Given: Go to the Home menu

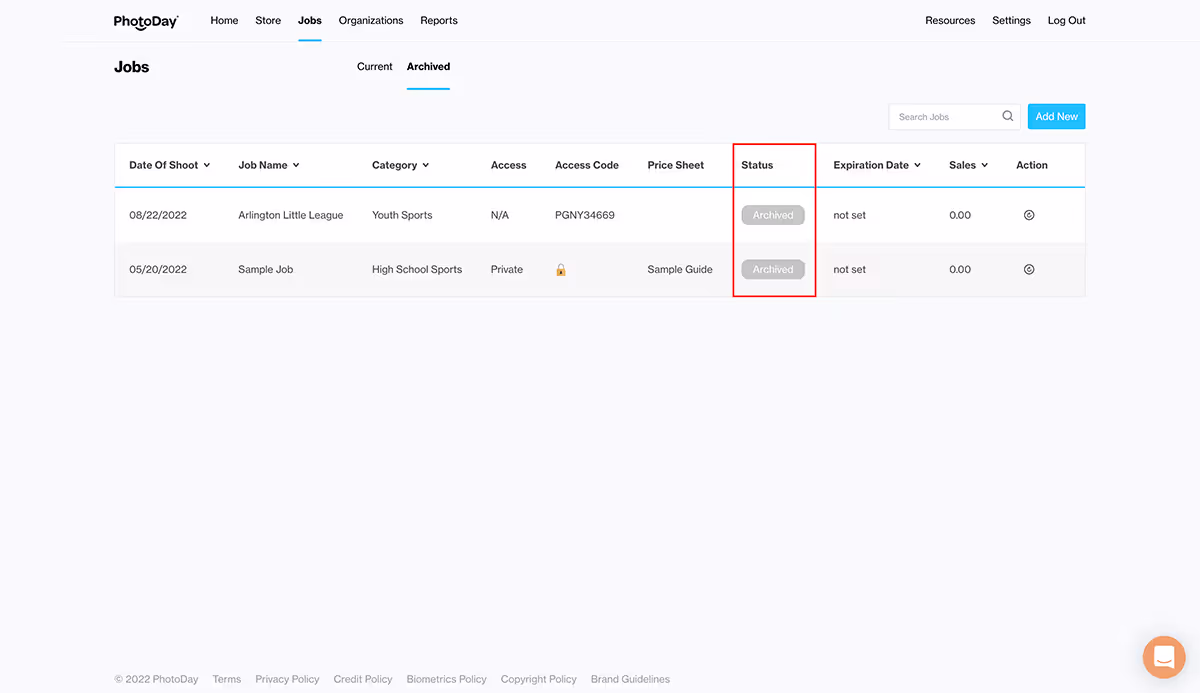Looking at the screenshot, I should (224, 20).
